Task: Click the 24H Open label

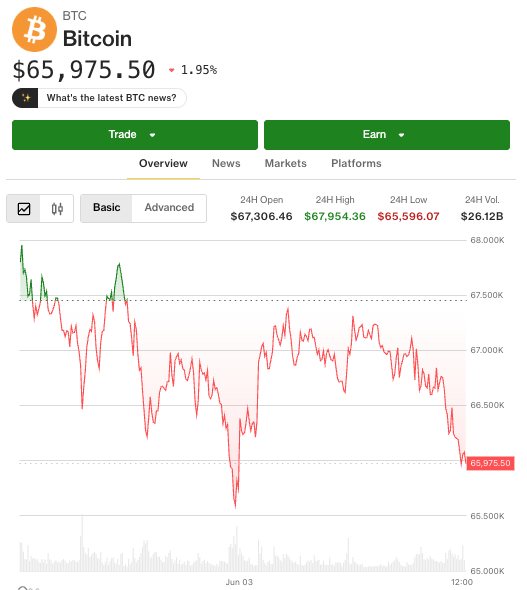Action: (x=262, y=200)
